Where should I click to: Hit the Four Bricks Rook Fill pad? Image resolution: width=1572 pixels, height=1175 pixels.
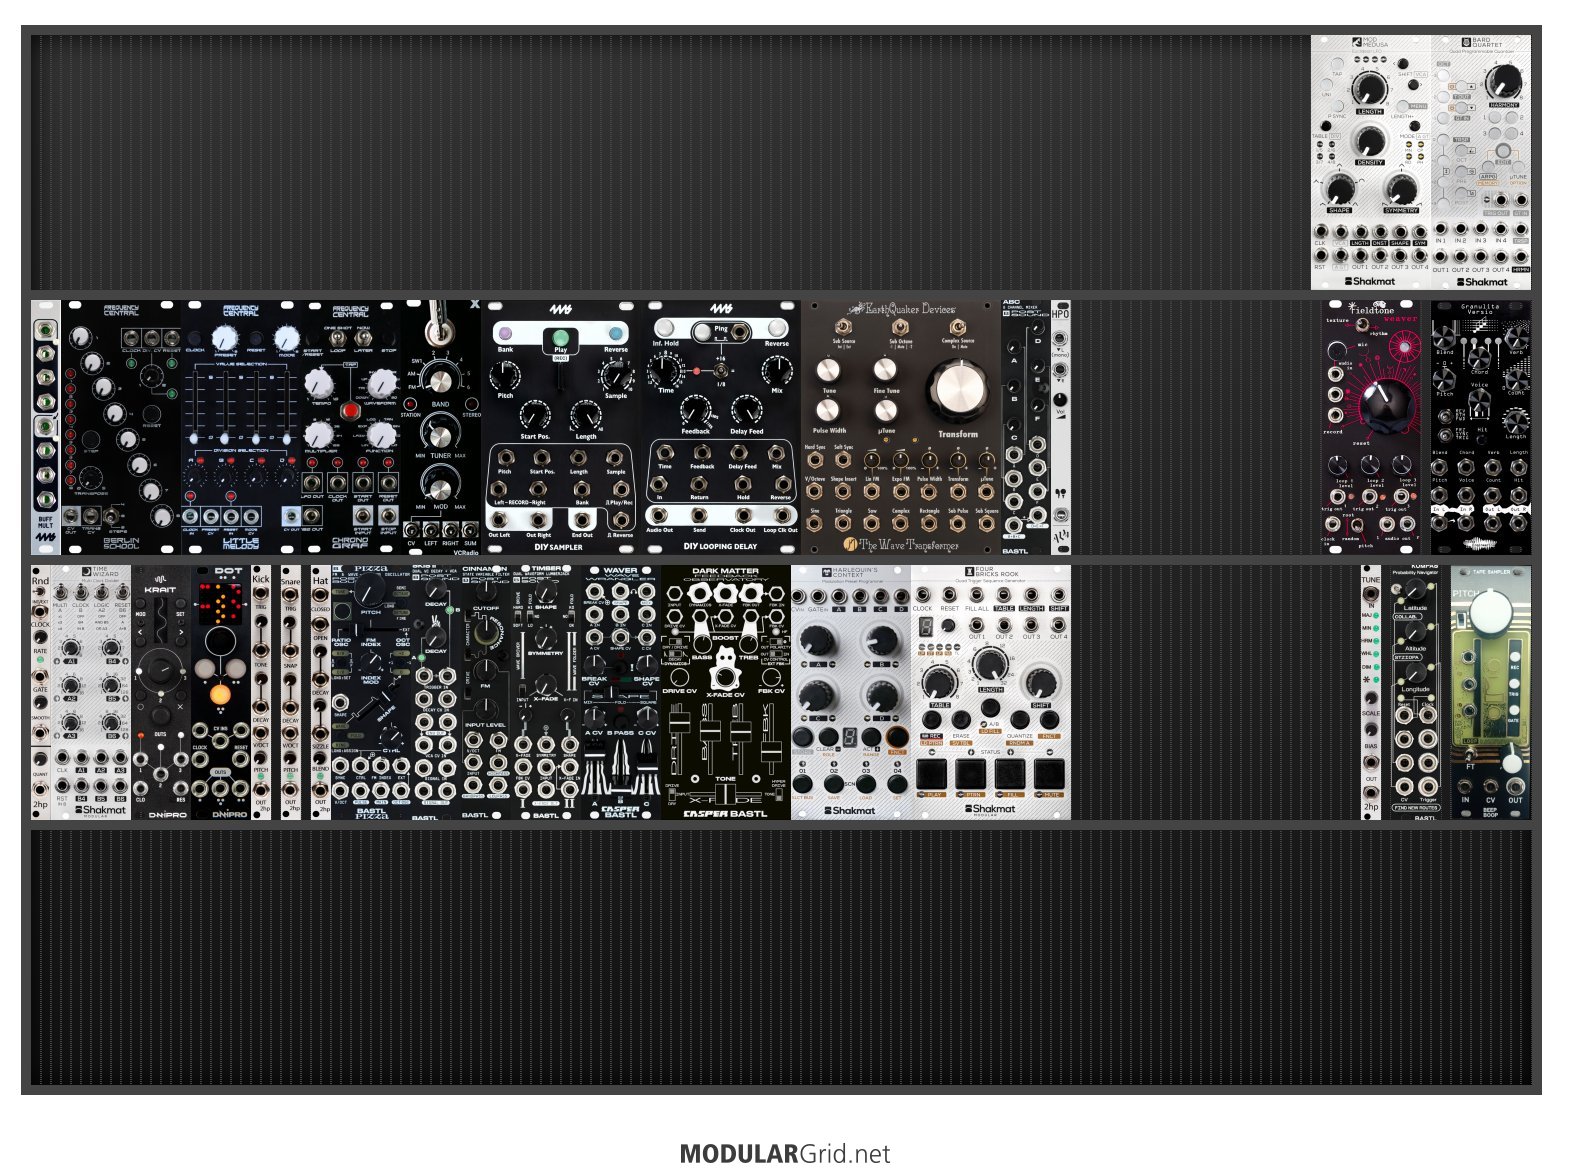(x=1012, y=773)
